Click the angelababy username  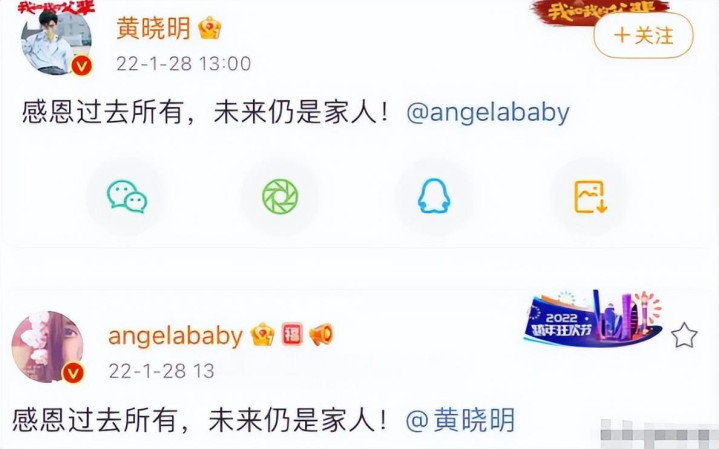pyautogui.click(x=175, y=336)
